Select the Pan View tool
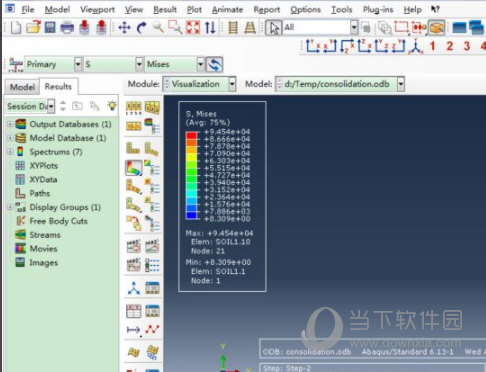Image resolution: width=486 pixels, height=372 pixels. tap(124, 27)
